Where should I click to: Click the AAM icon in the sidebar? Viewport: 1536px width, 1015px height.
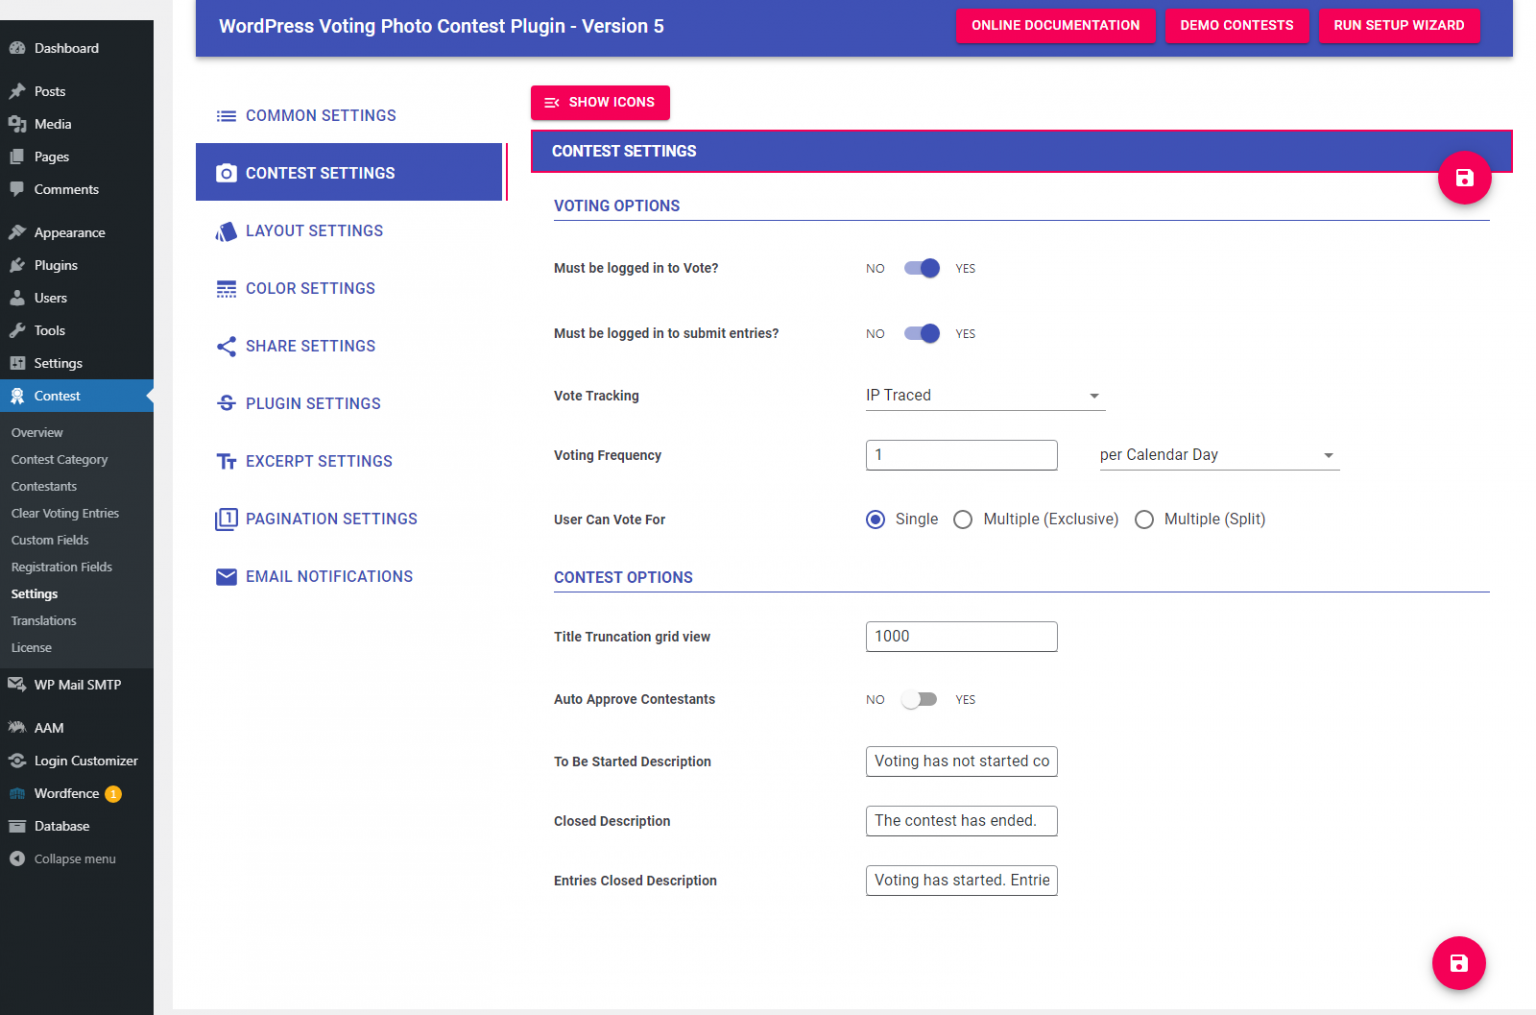pos(17,728)
